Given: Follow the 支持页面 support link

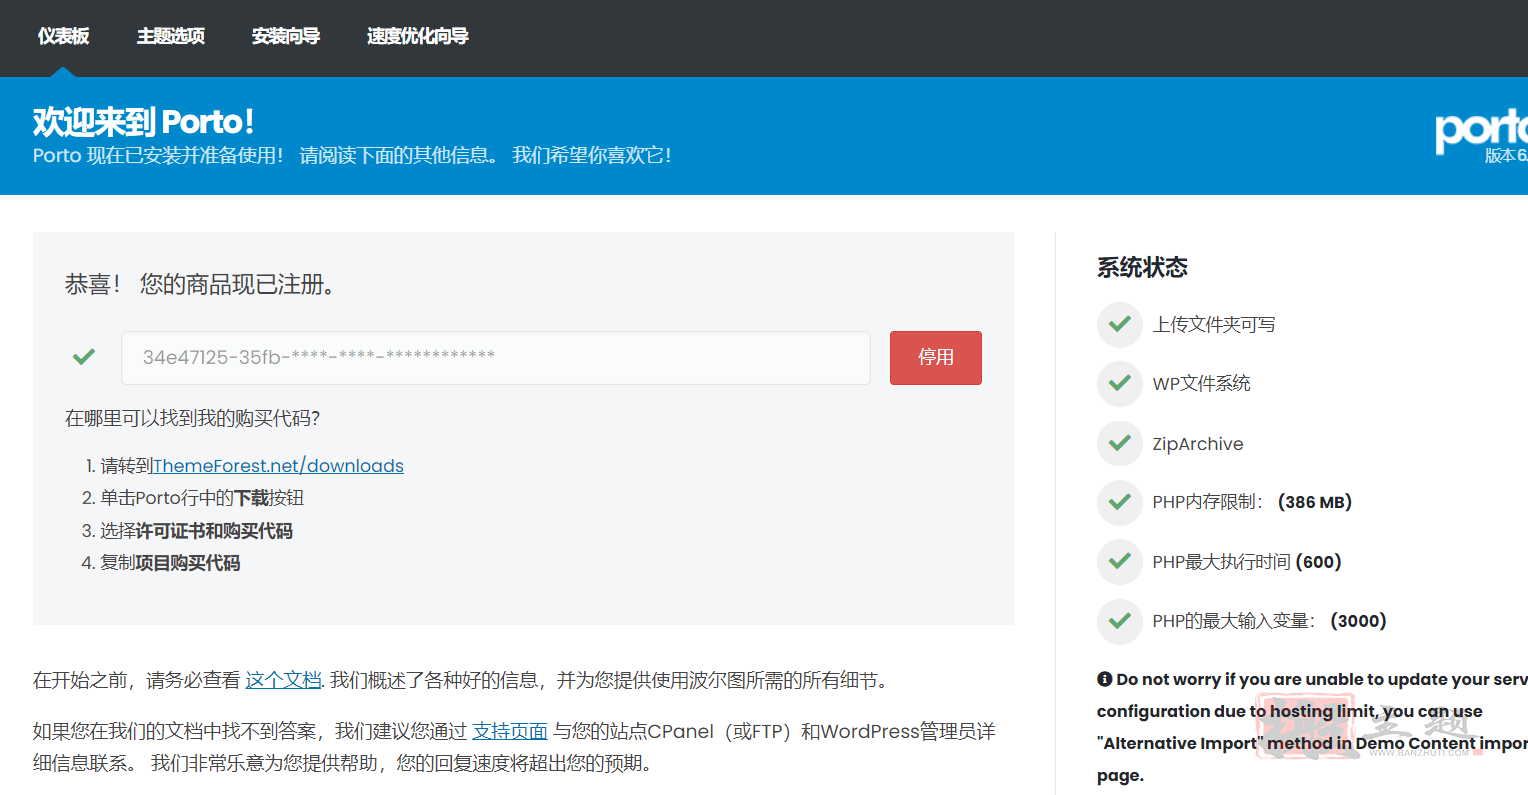Looking at the screenshot, I should coord(510,731).
